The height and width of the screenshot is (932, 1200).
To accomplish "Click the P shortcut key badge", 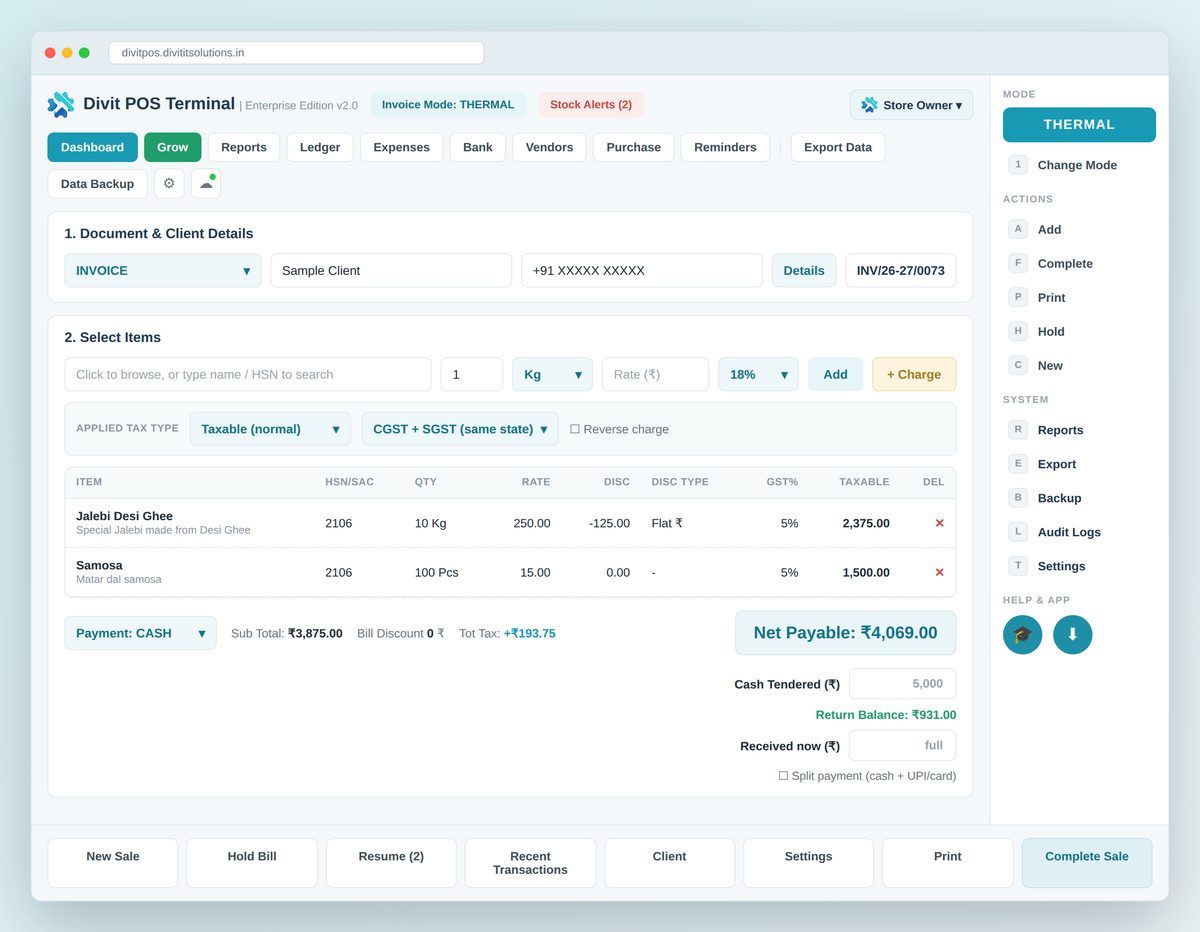I will [x=1018, y=297].
